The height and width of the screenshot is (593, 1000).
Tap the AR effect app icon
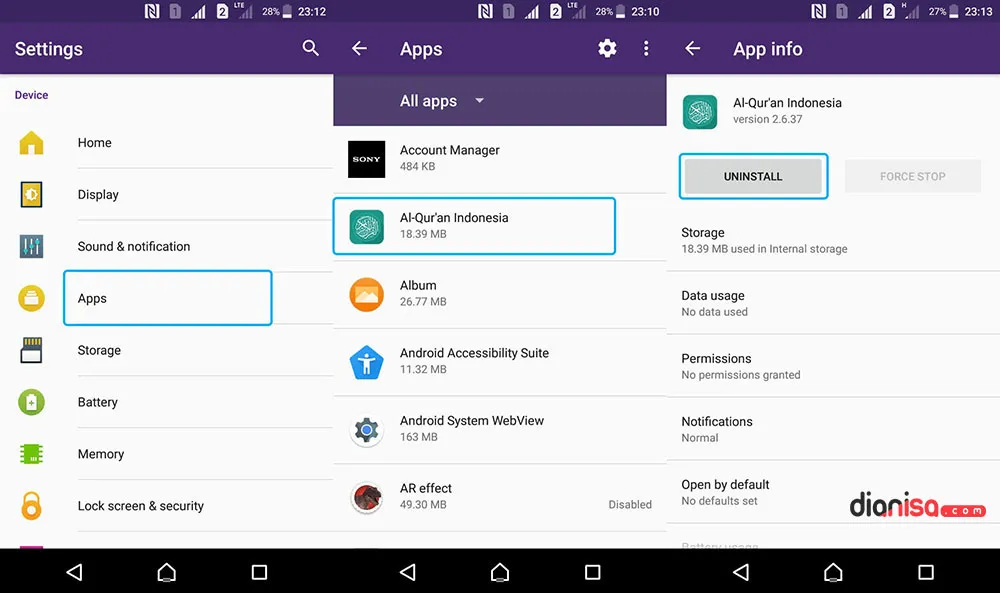366,497
